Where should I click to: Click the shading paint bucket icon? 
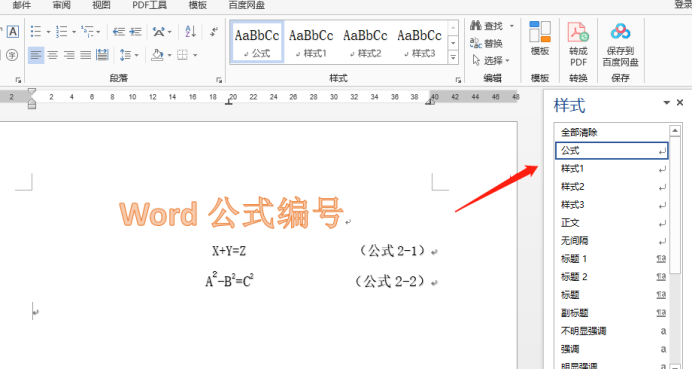click(157, 55)
